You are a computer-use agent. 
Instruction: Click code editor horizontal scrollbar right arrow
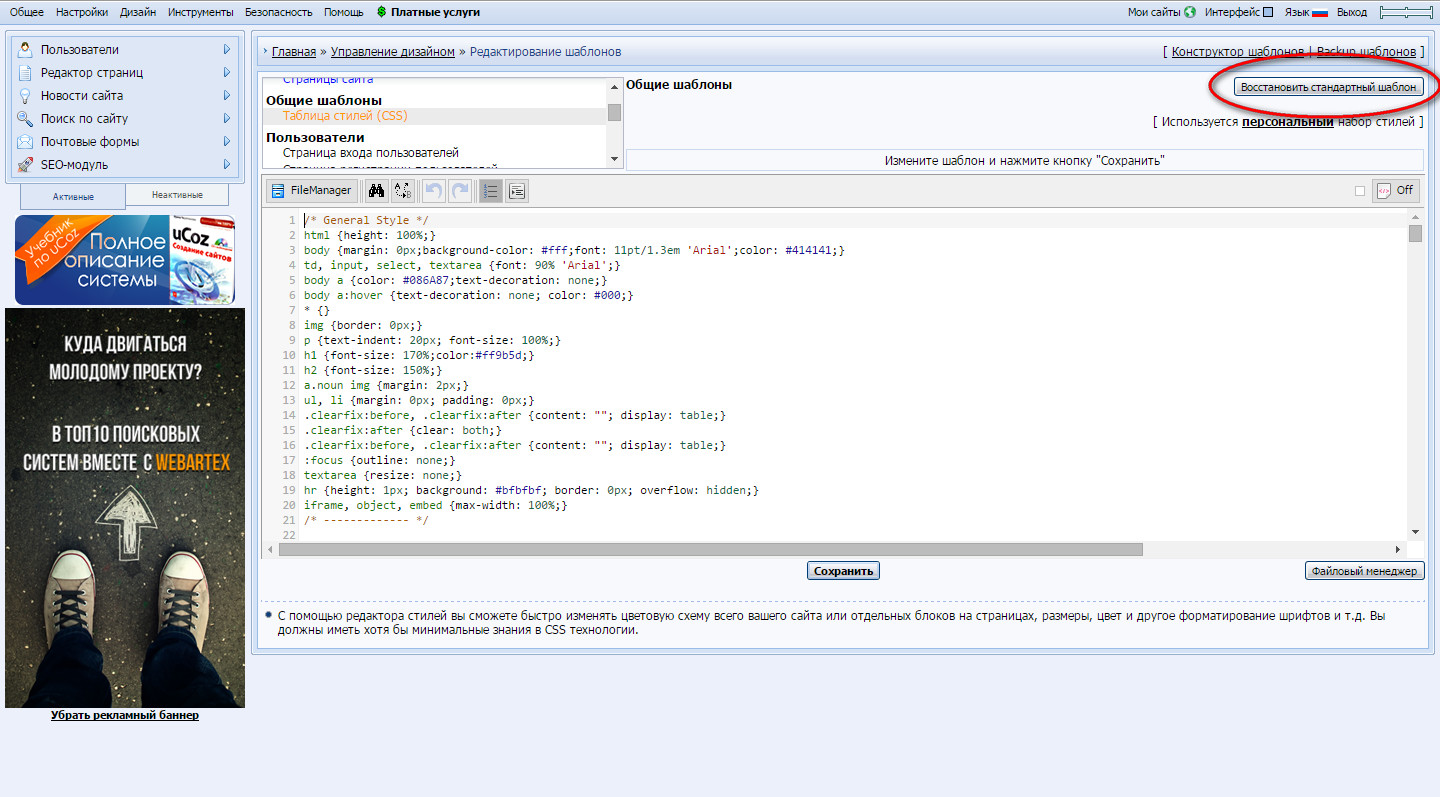tap(1398, 550)
